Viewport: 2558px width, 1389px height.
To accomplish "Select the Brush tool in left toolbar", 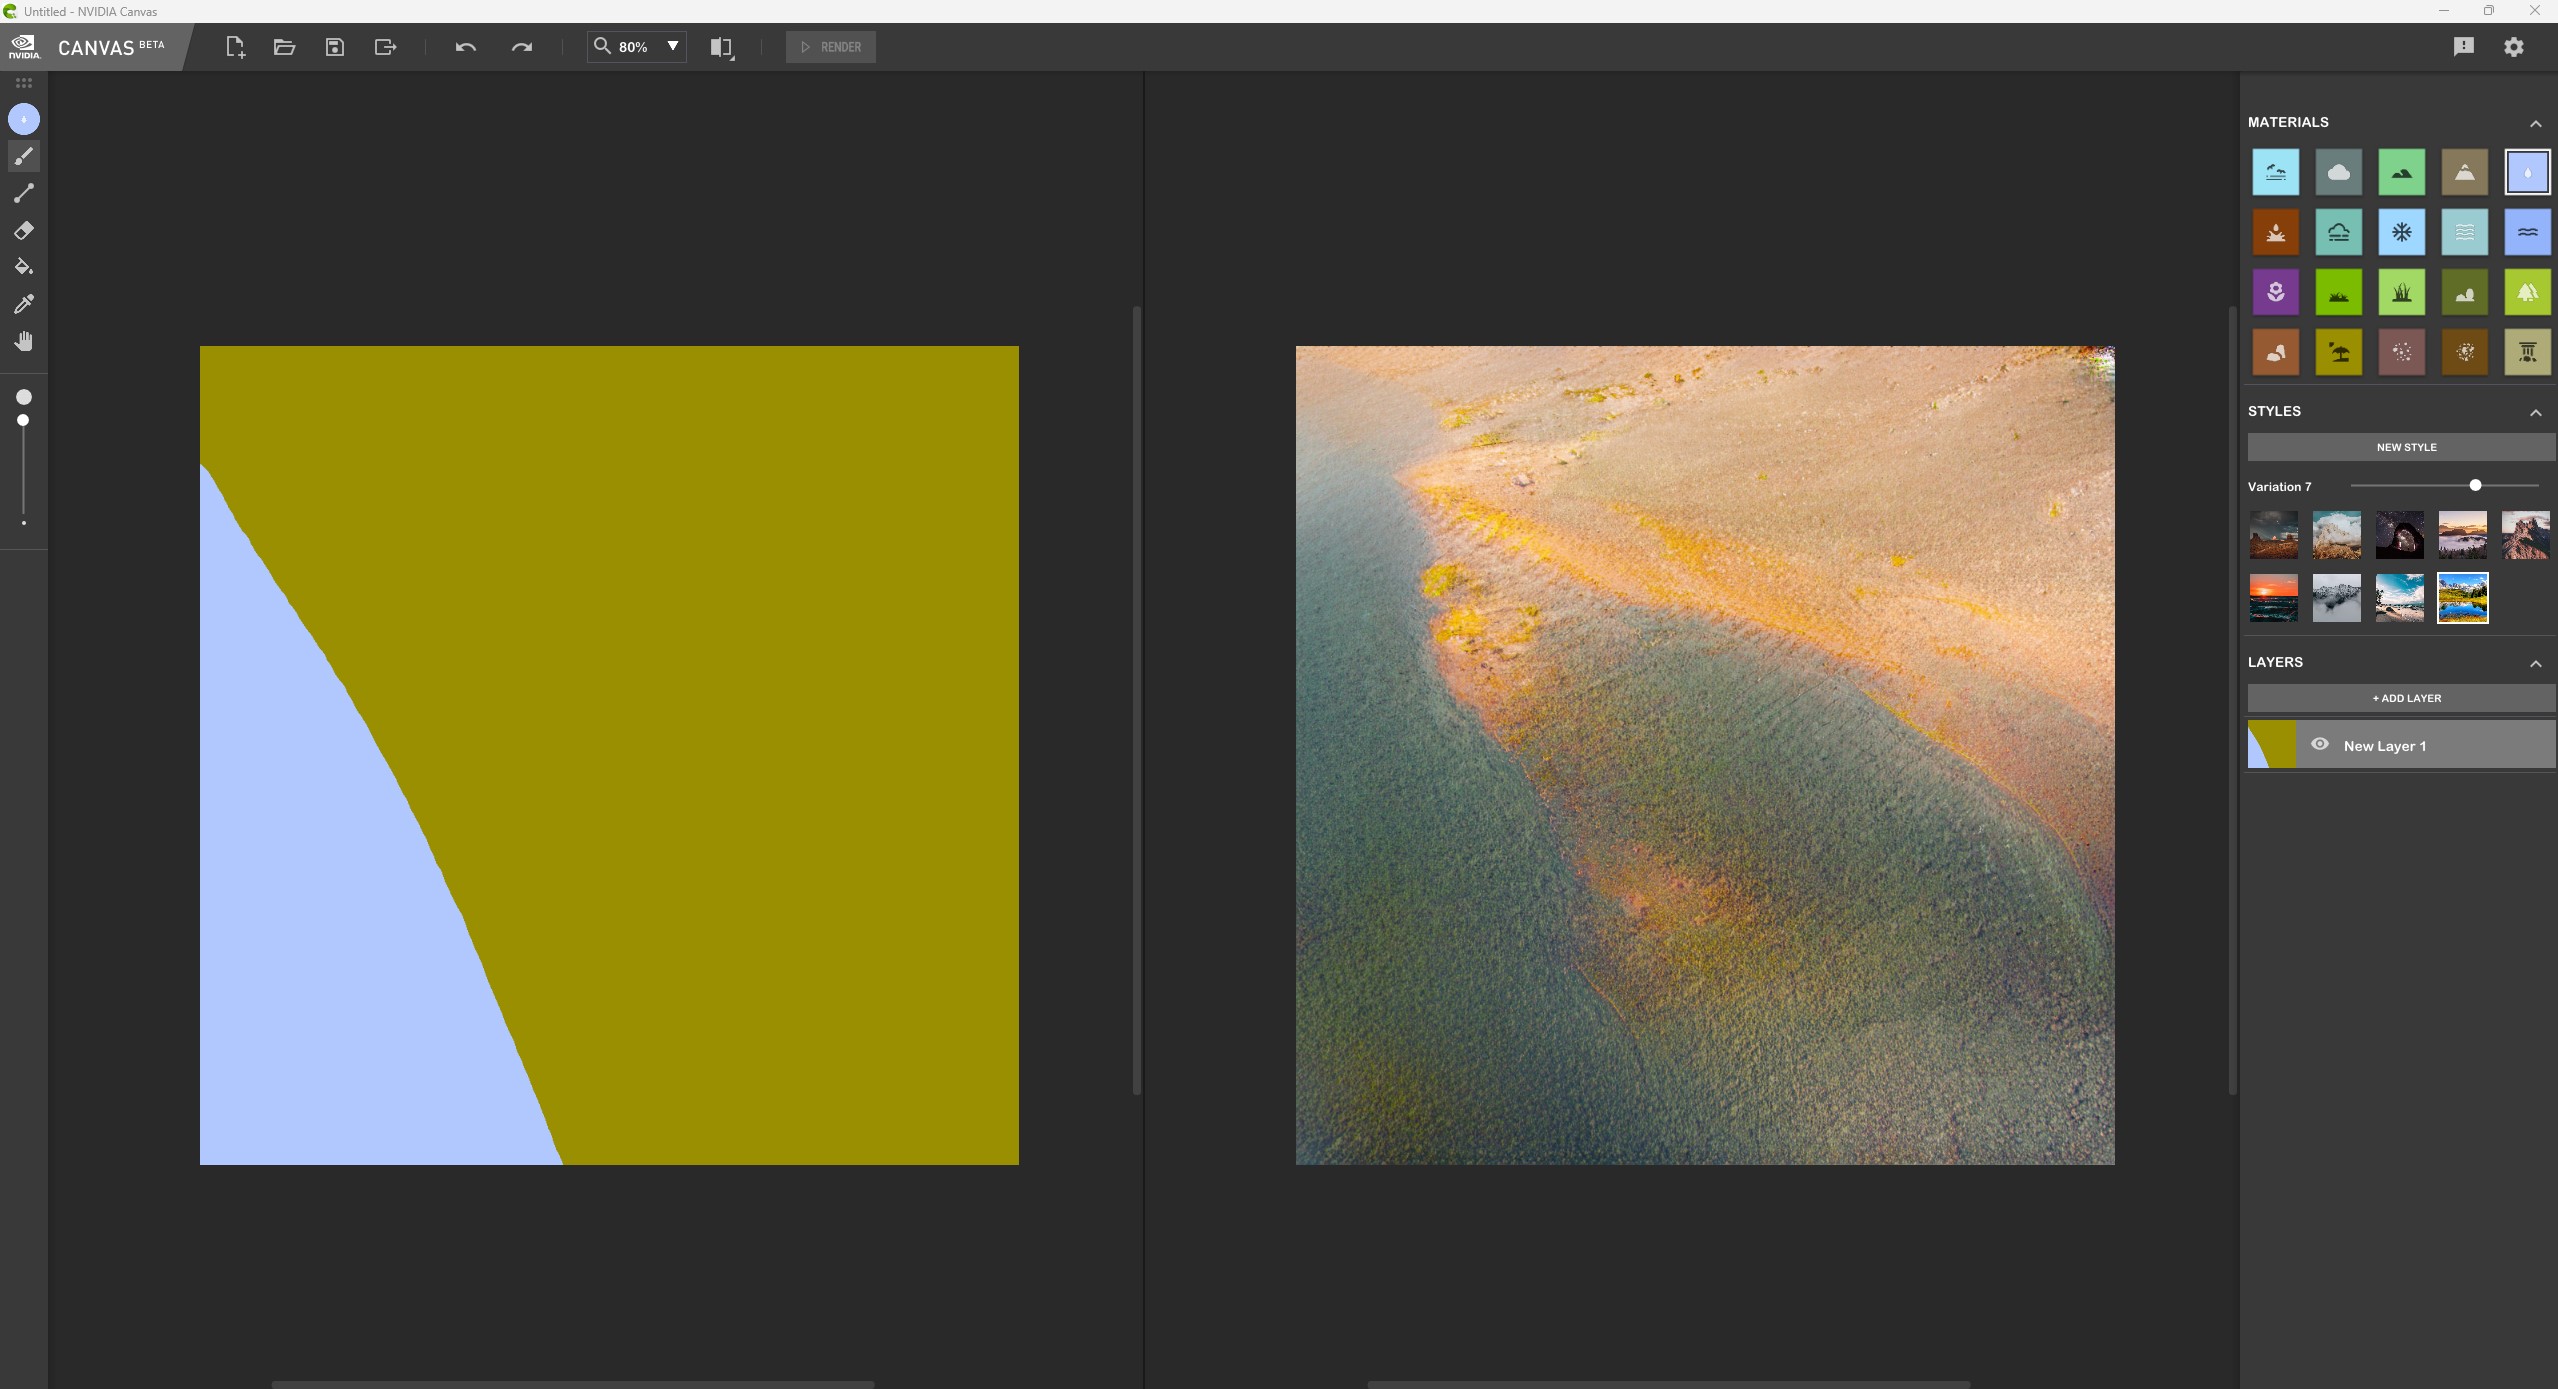I will tap(24, 156).
